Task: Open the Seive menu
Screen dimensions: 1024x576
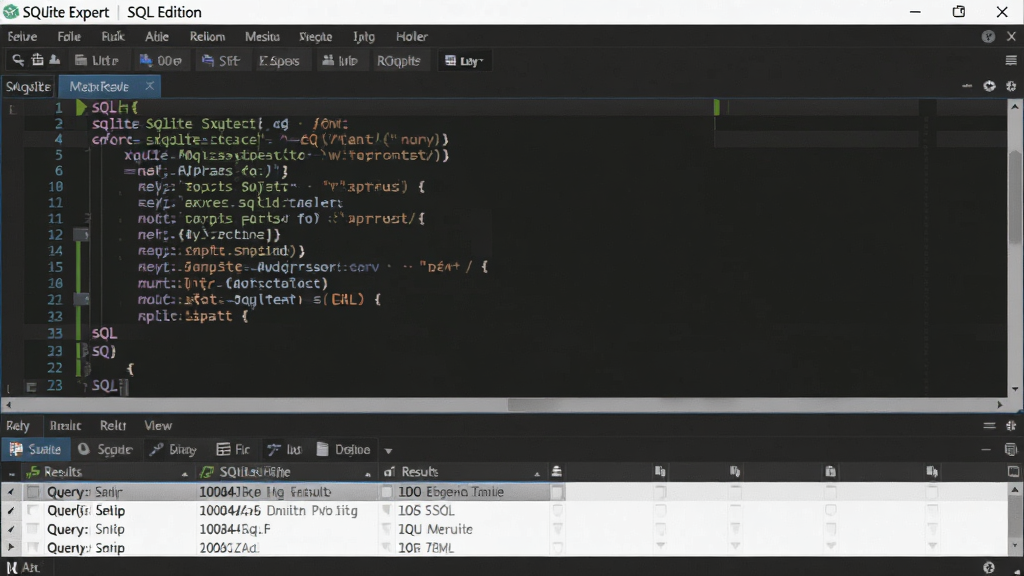Action: point(22,37)
